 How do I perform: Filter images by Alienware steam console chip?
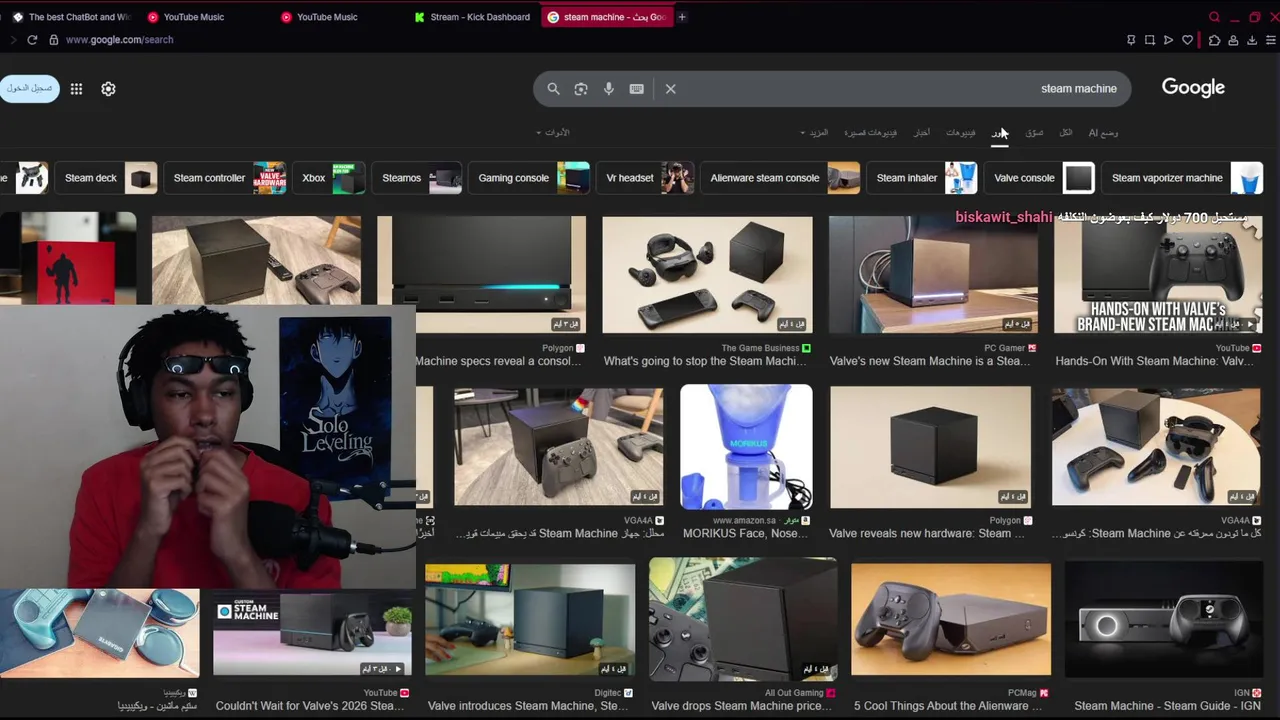(x=782, y=178)
